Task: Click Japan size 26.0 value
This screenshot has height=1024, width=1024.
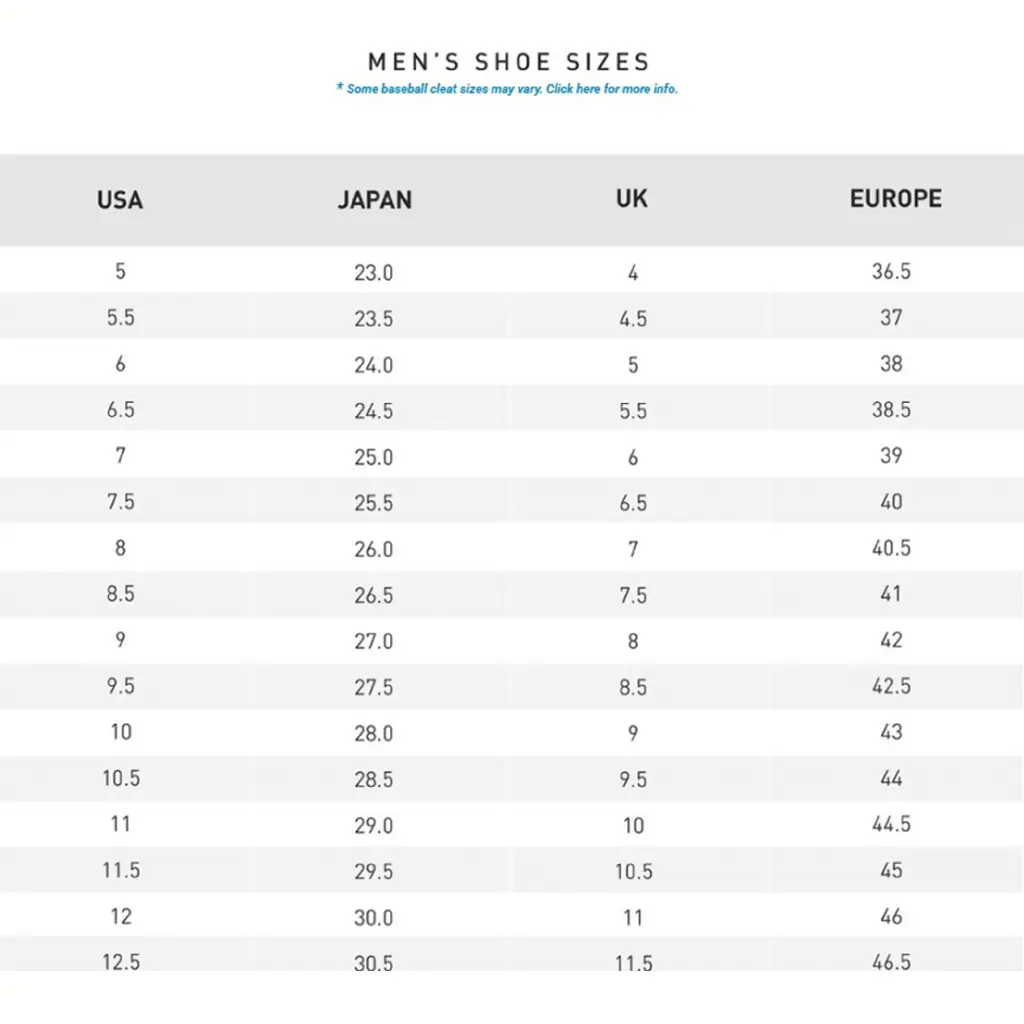Action: pyautogui.click(x=374, y=549)
